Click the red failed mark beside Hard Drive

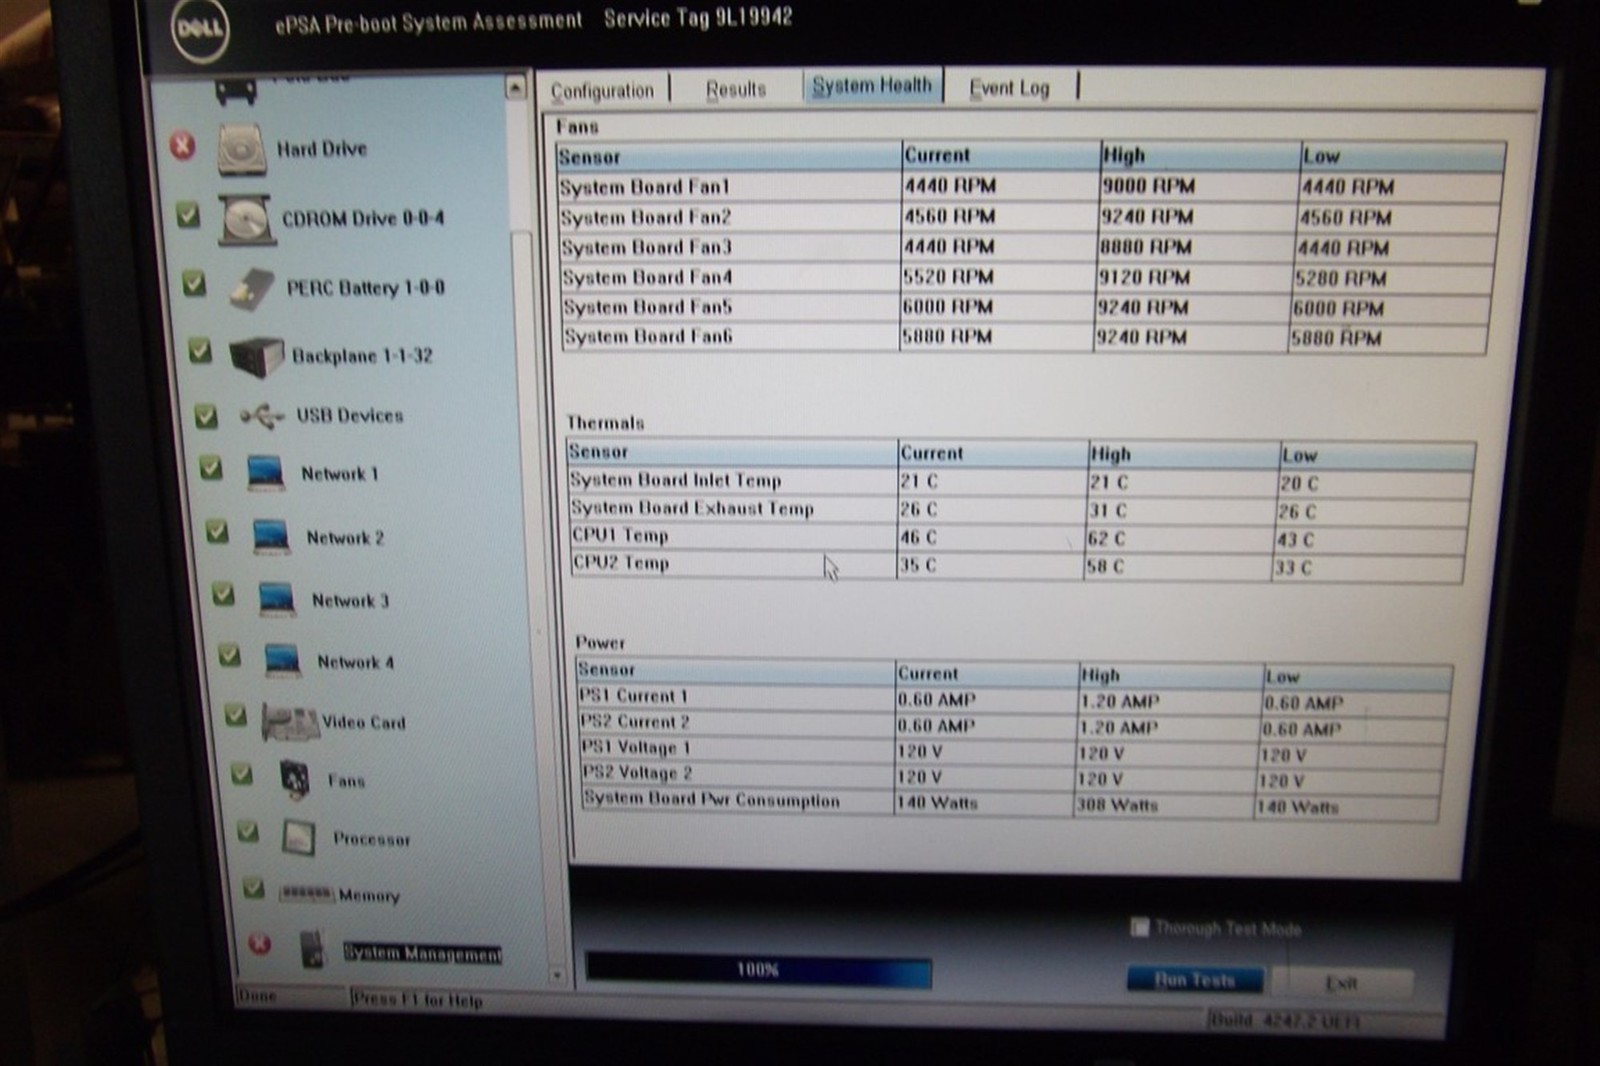pos(182,146)
